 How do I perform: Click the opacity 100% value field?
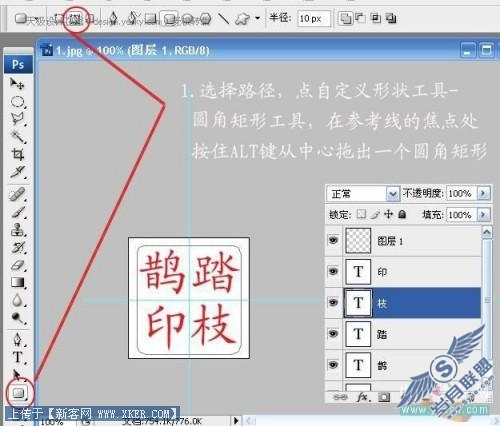(461, 193)
